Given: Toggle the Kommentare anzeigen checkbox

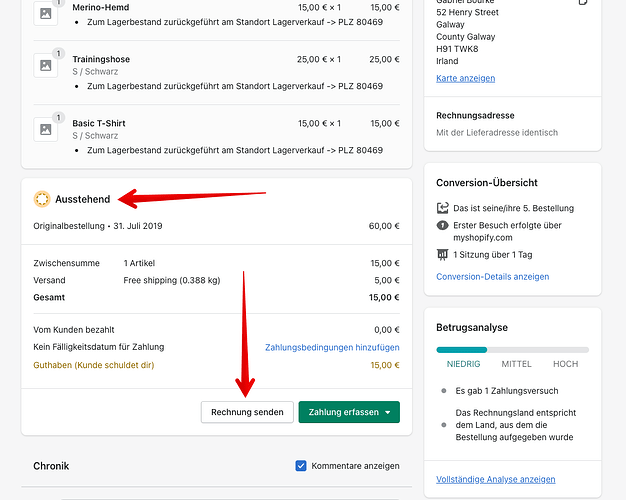Looking at the screenshot, I should pos(302,465).
